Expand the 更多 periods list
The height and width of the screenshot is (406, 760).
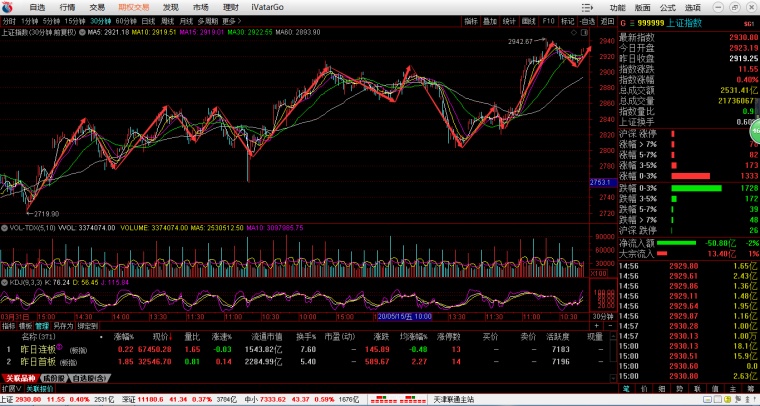pyautogui.click(x=231, y=21)
